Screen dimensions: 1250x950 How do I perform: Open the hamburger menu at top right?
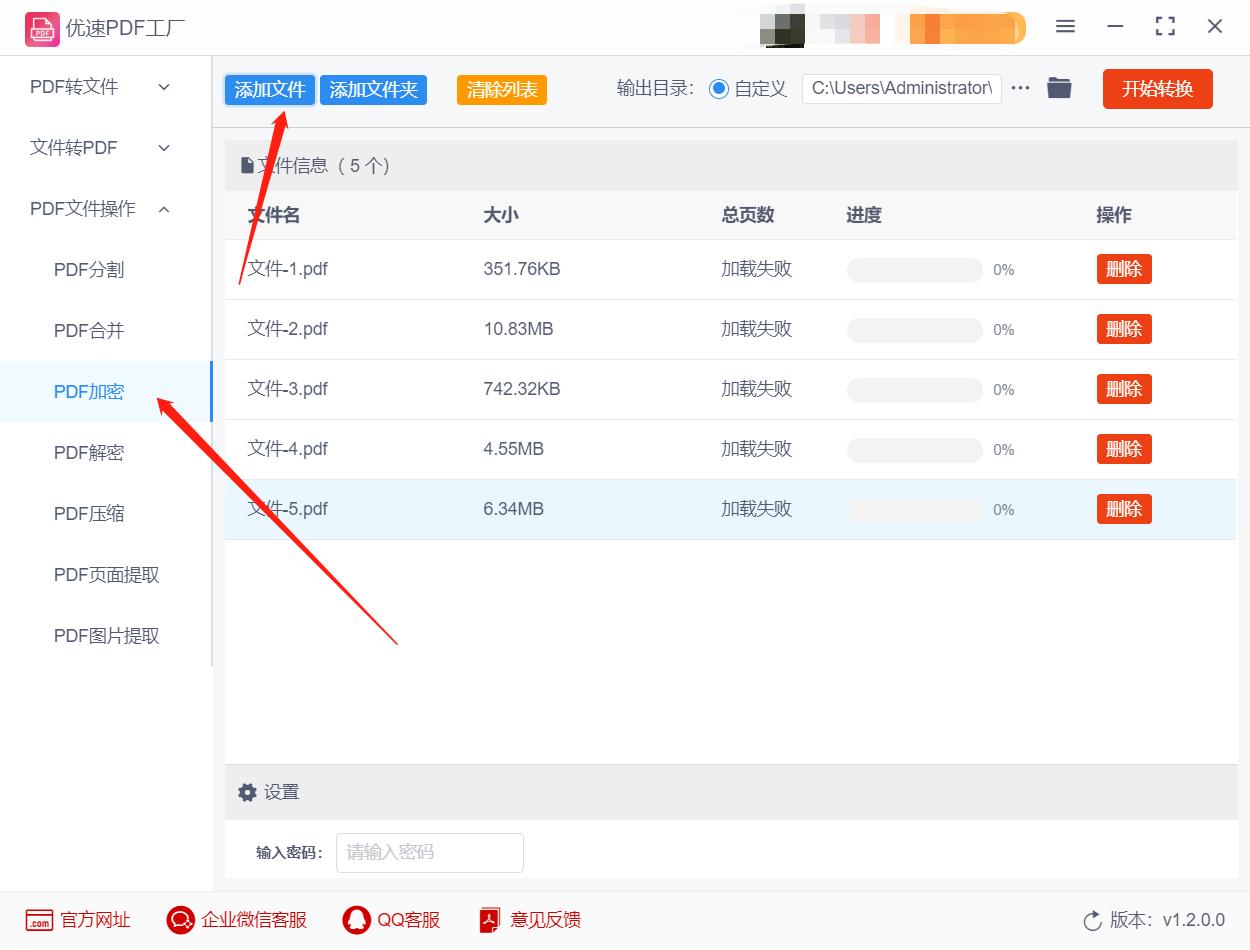(x=1065, y=27)
